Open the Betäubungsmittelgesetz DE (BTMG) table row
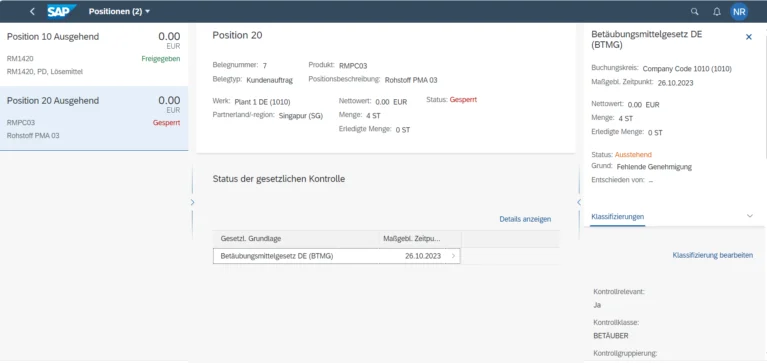This screenshot has width=767, height=363. (x=337, y=256)
